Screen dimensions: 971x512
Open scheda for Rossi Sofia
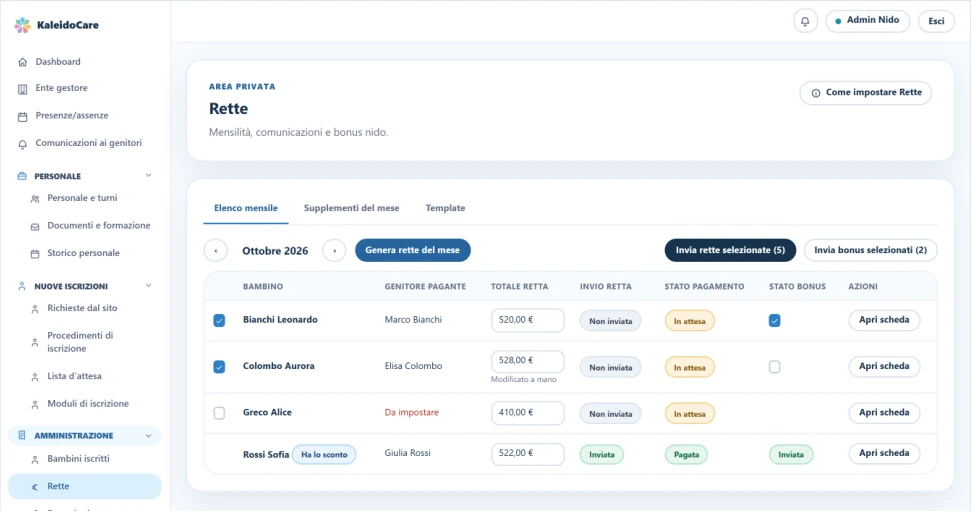(884, 453)
